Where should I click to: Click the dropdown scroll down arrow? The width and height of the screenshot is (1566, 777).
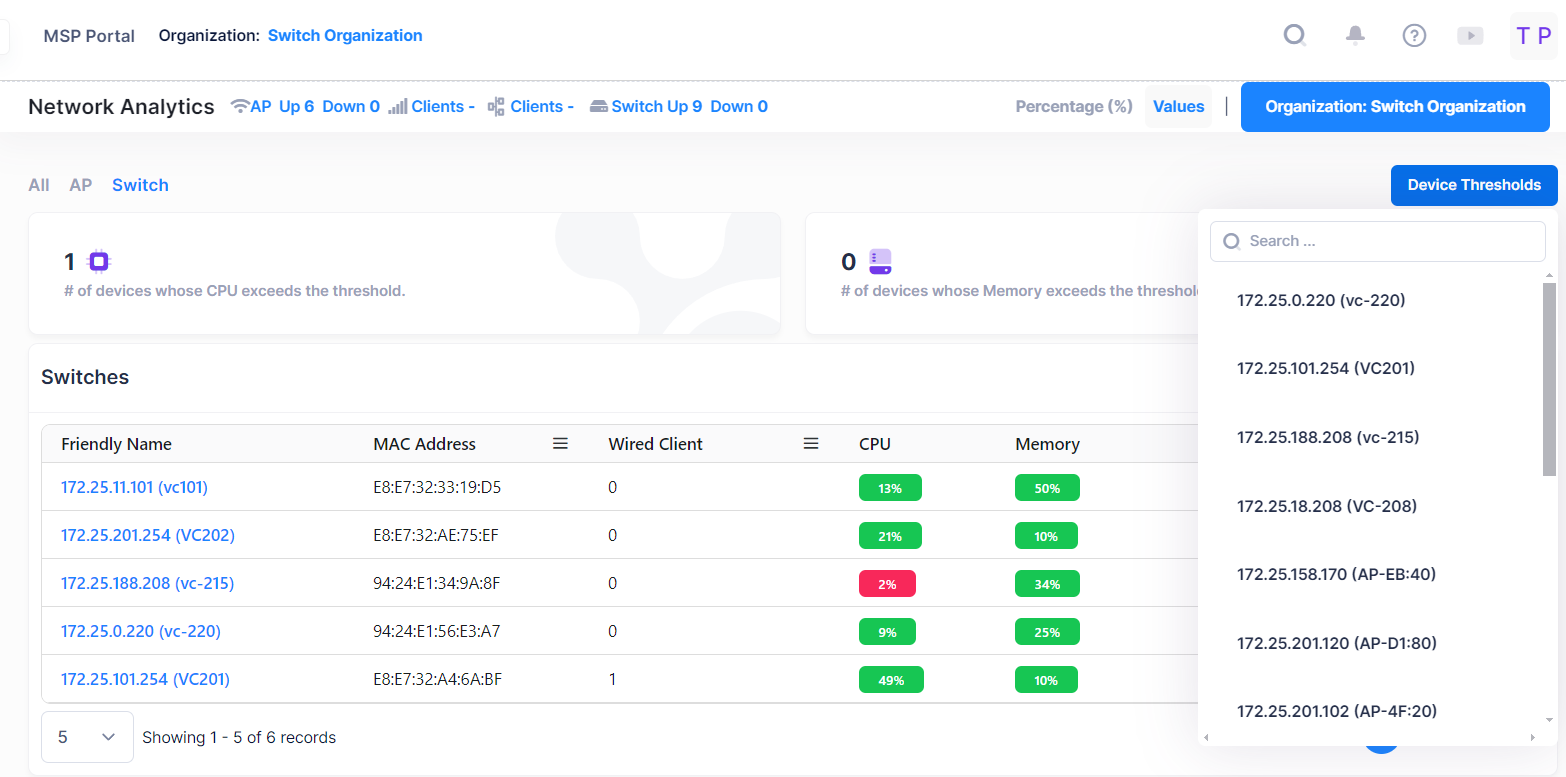pyautogui.click(x=1550, y=719)
